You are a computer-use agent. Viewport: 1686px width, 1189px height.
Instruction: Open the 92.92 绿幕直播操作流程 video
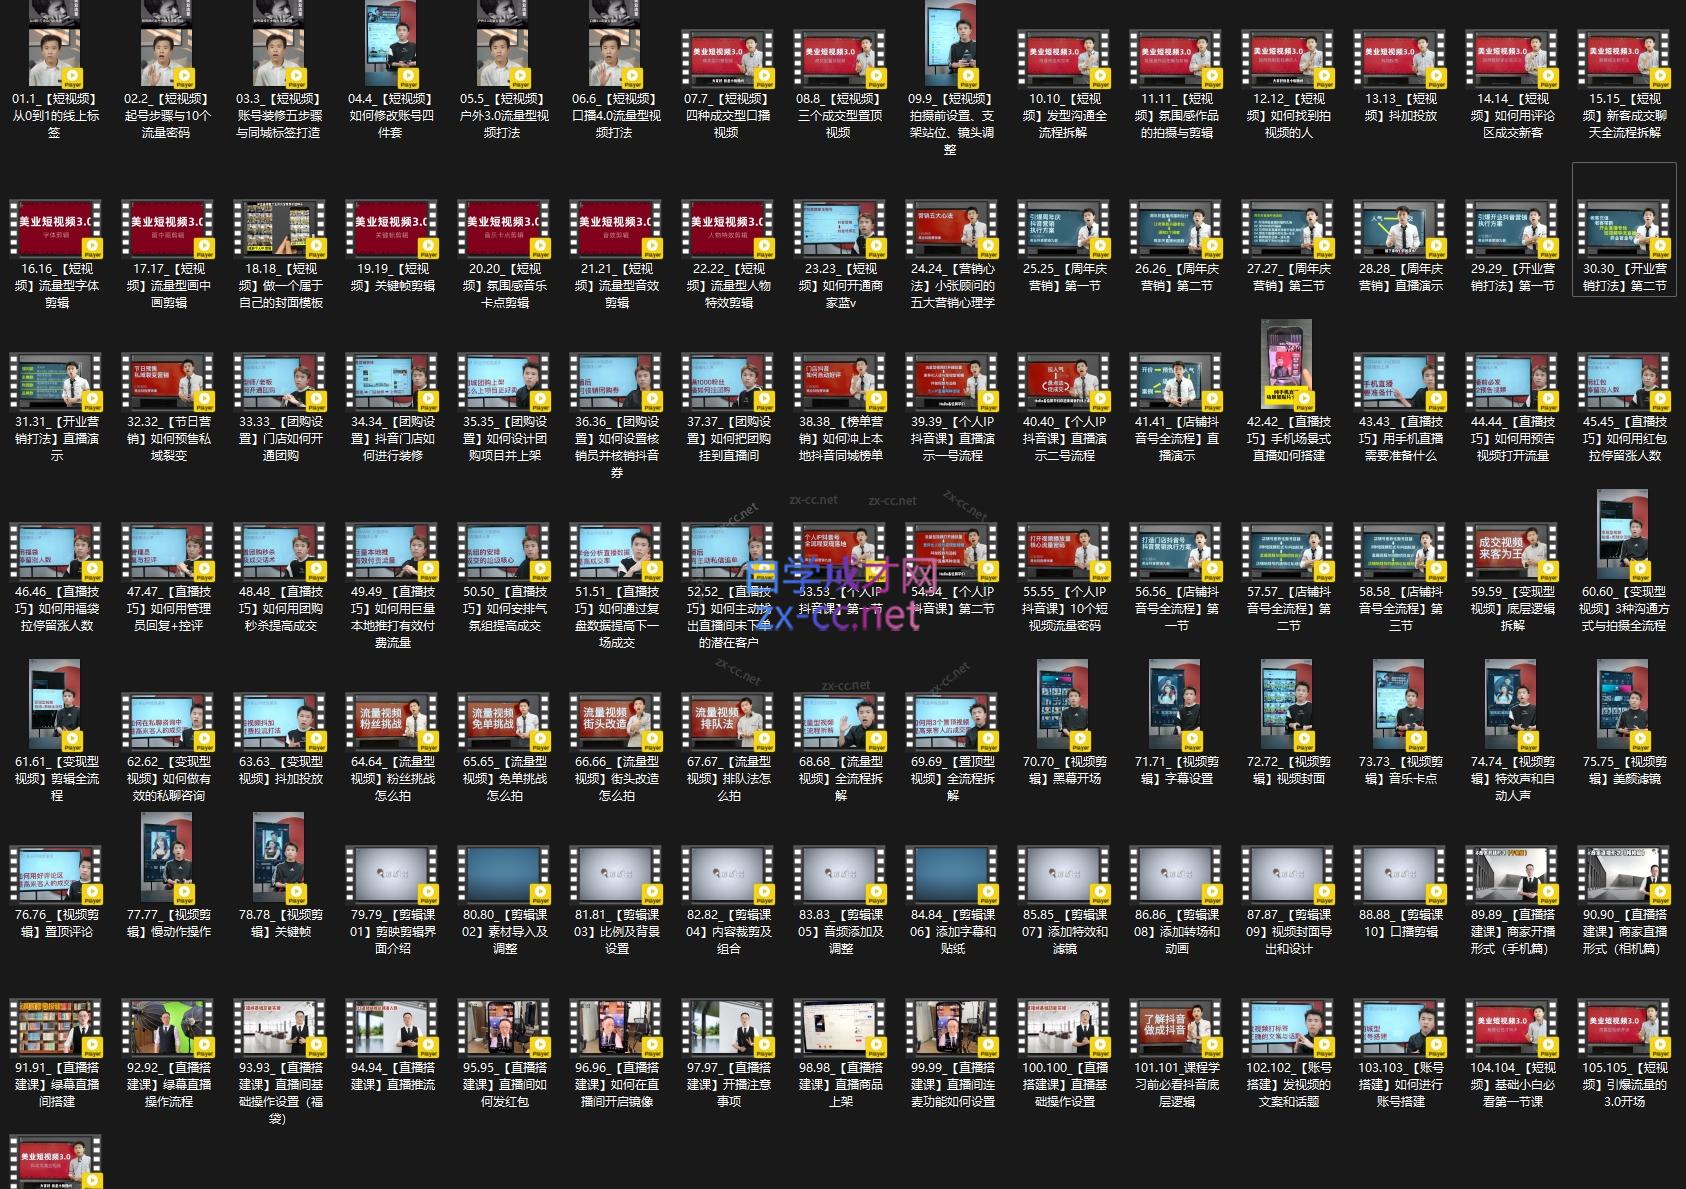click(x=168, y=1028)
